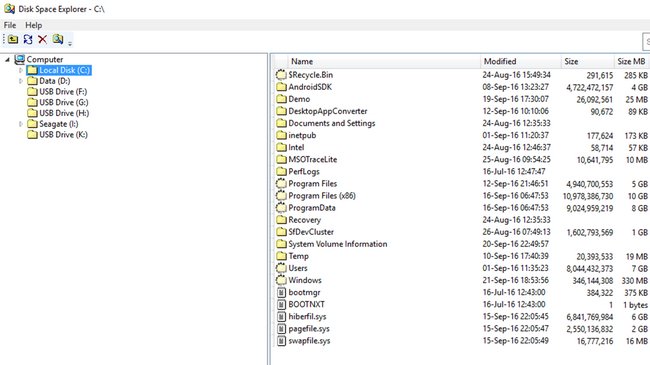Select the AndroidSDK name text

[310, 87]
